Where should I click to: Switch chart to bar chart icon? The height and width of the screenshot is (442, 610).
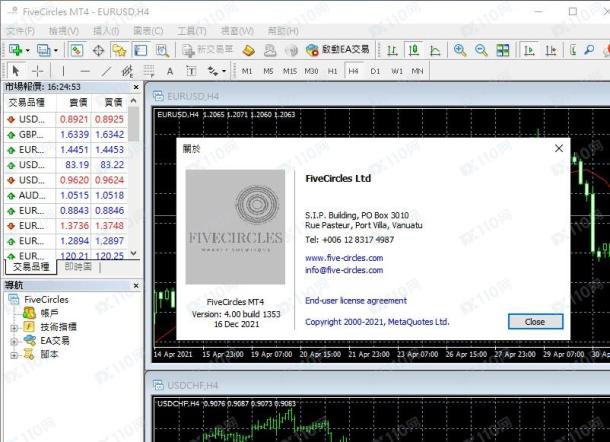click(x=392, y=50)
